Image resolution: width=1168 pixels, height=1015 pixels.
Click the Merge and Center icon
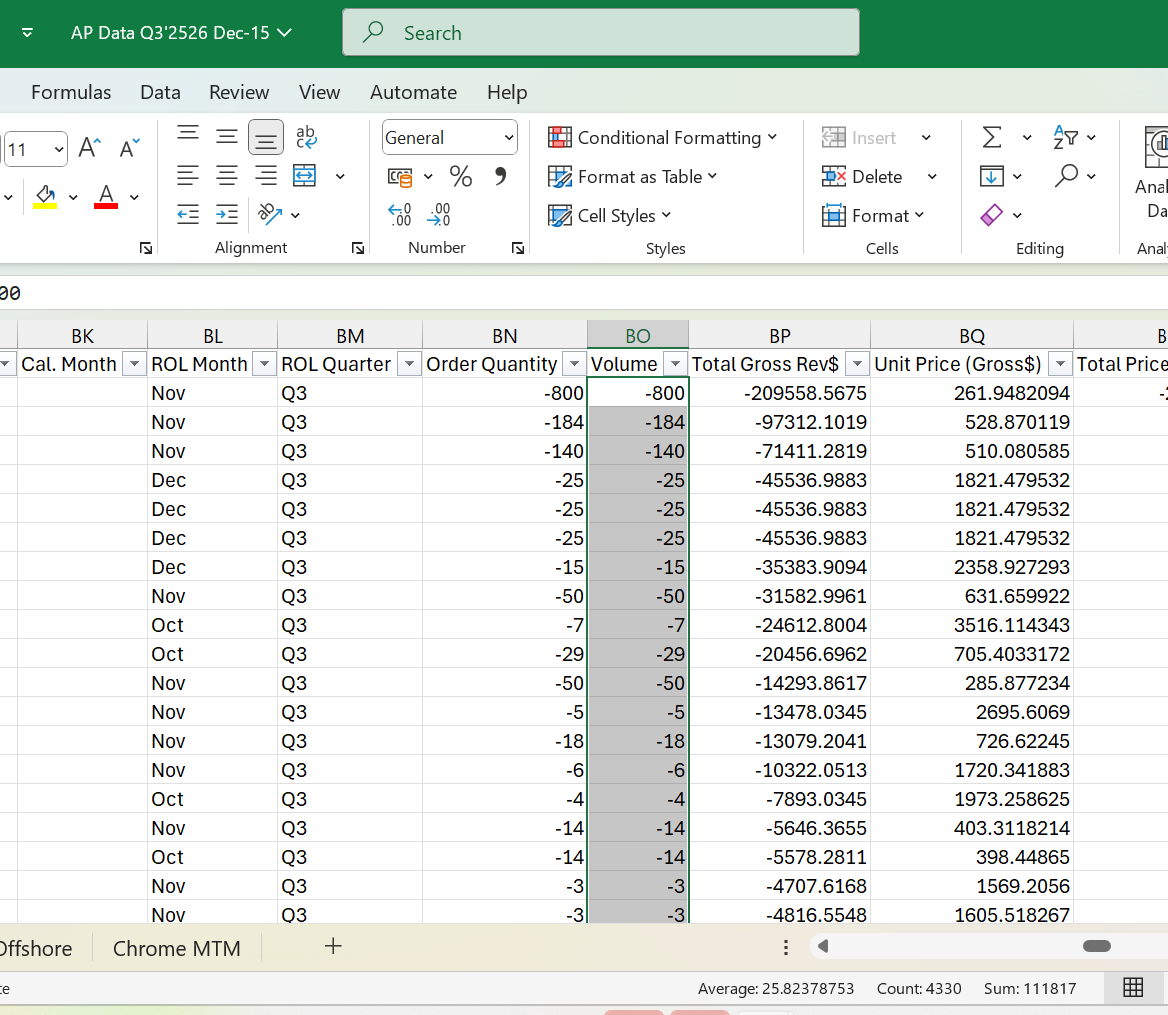coord(305,176)
